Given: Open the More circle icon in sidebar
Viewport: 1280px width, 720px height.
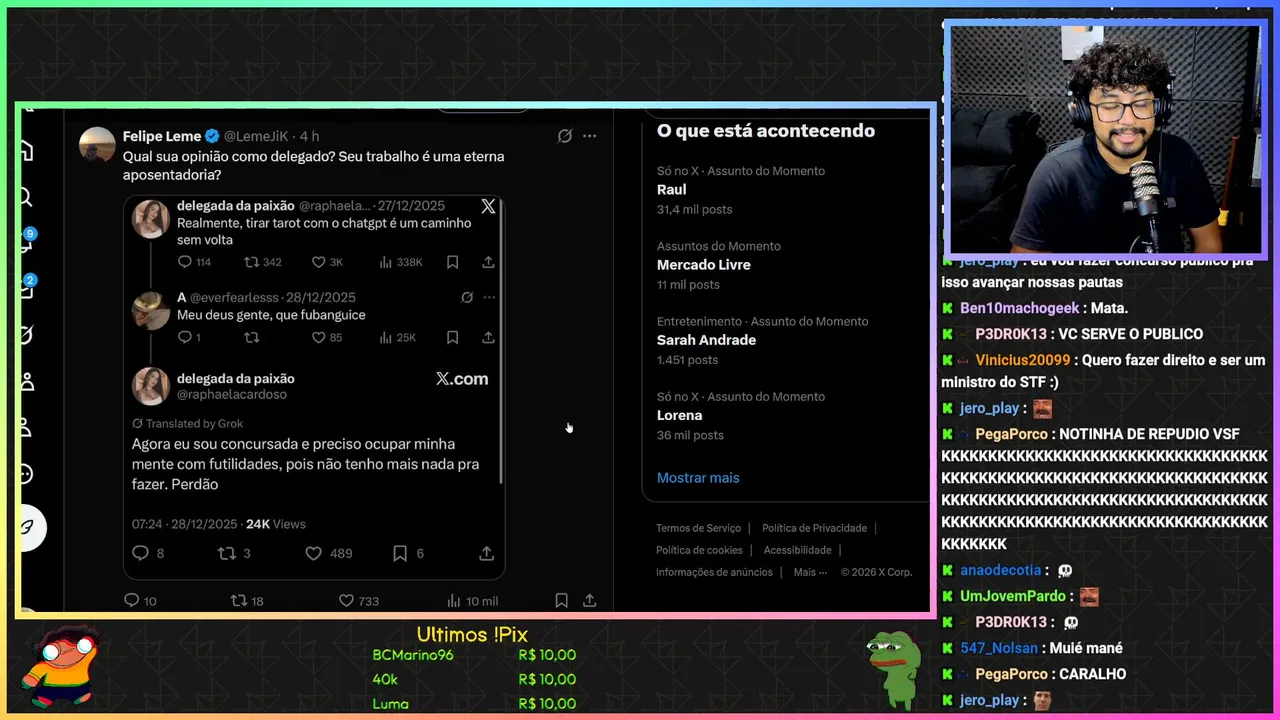Looking at the screenshot, I should (27, 474).
